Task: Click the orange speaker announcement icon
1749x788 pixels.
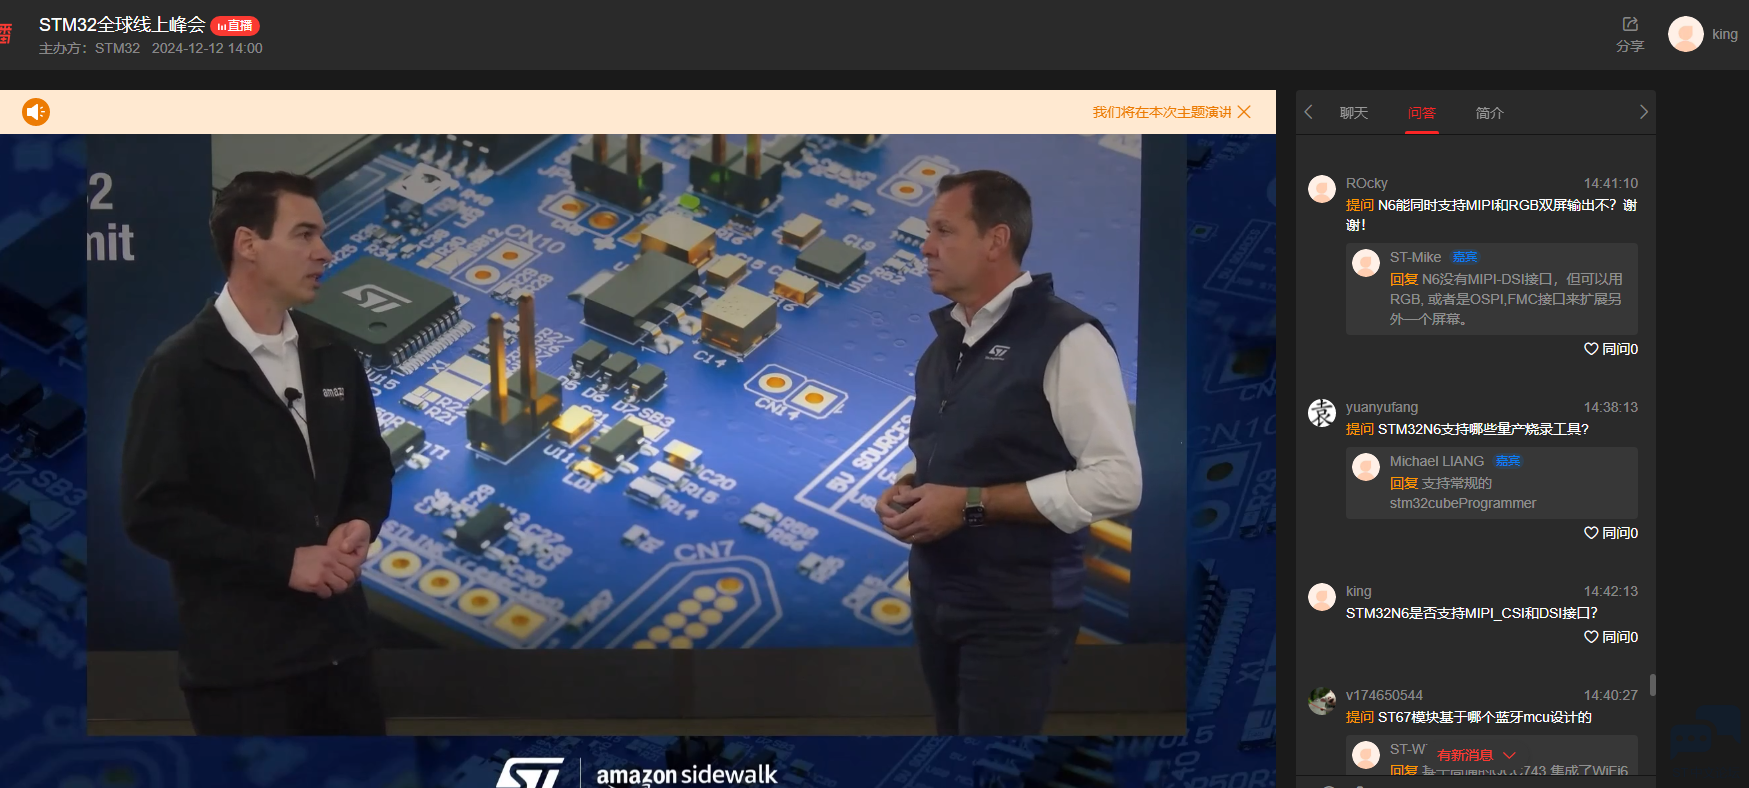Action: click(x=36, y=112)
